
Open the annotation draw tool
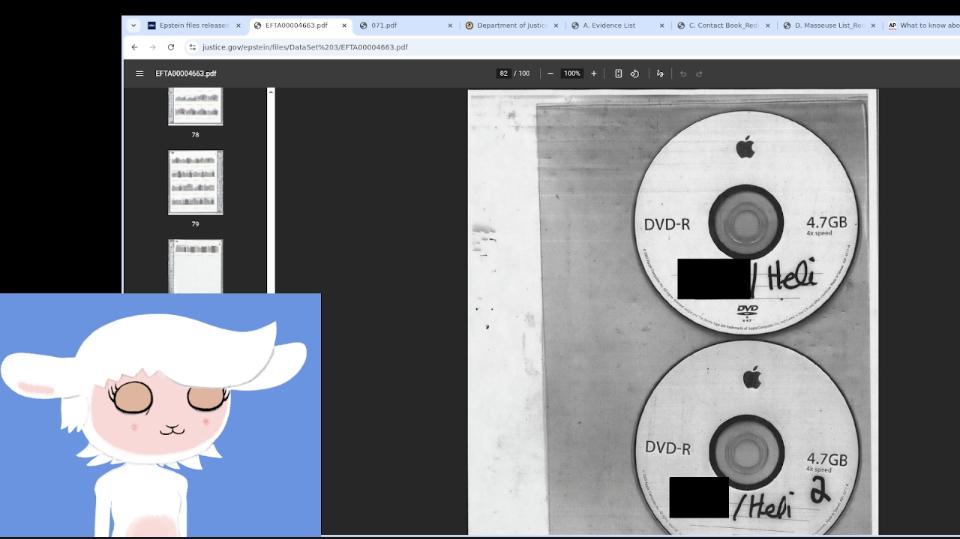pyautogui.click(x=660, y=73)
